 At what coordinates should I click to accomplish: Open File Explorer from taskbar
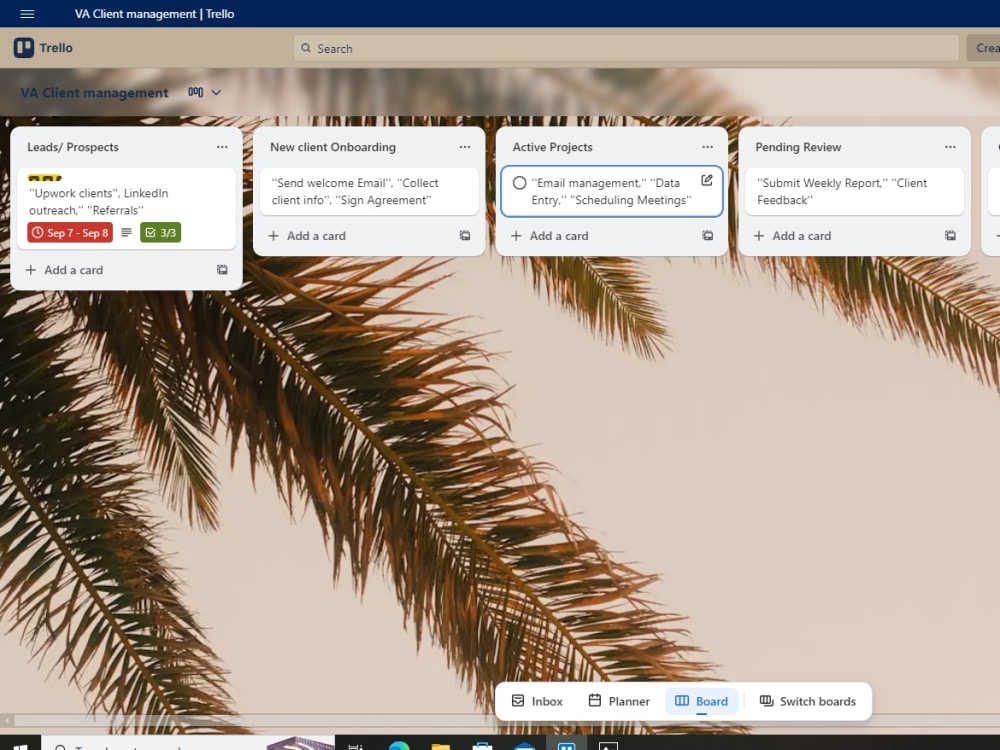(441, 746)
